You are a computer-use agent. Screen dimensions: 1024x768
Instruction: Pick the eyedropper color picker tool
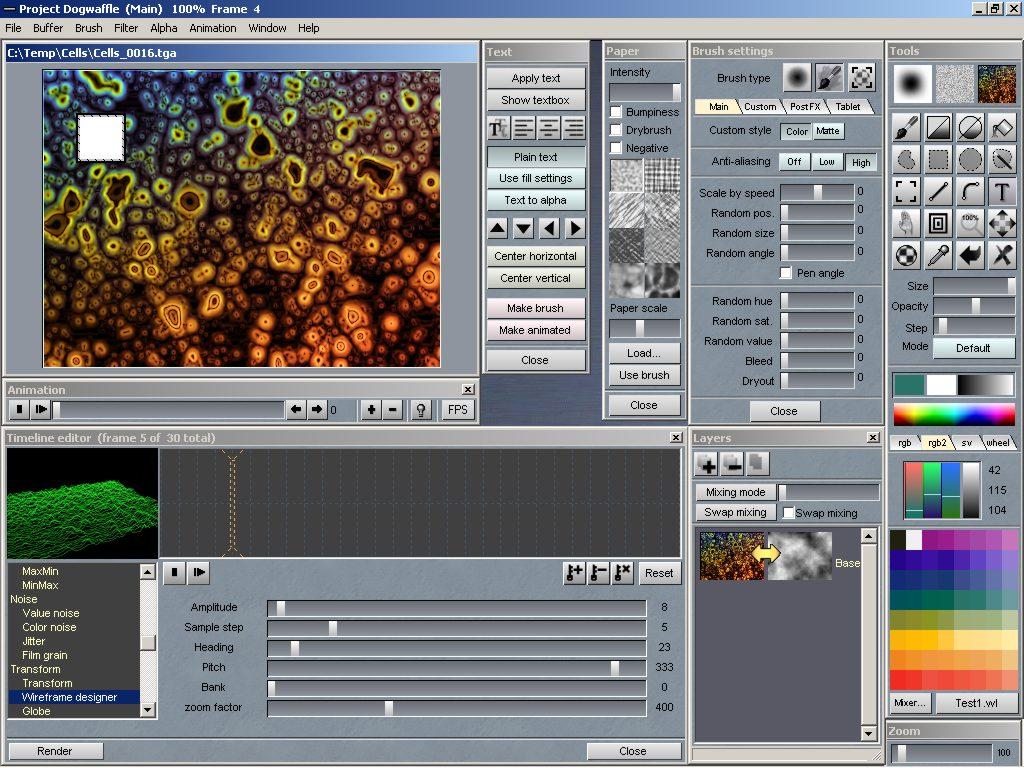[x=938, y=255]
